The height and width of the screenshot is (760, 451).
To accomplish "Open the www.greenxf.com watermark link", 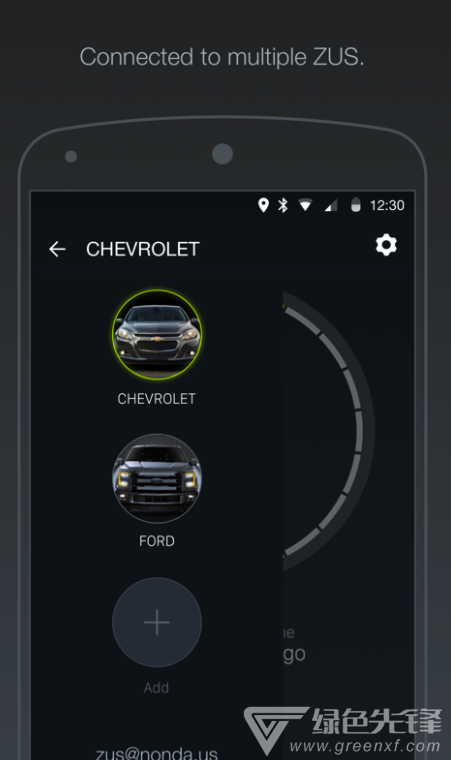I will 365,746.
